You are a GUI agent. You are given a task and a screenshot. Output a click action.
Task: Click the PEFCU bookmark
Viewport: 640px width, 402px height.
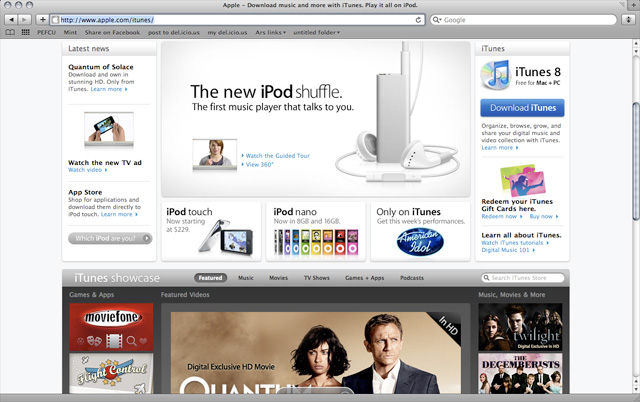point(46,32)
